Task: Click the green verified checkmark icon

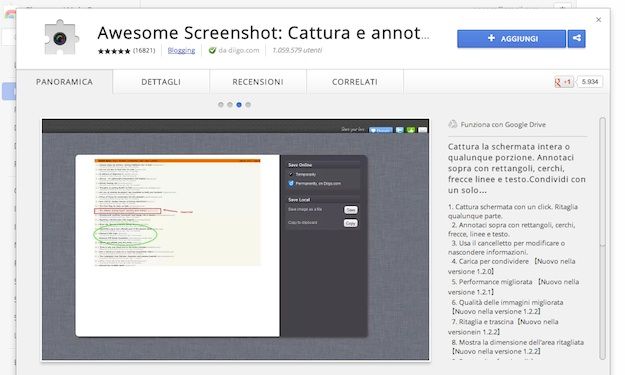Action: [212, 51]
